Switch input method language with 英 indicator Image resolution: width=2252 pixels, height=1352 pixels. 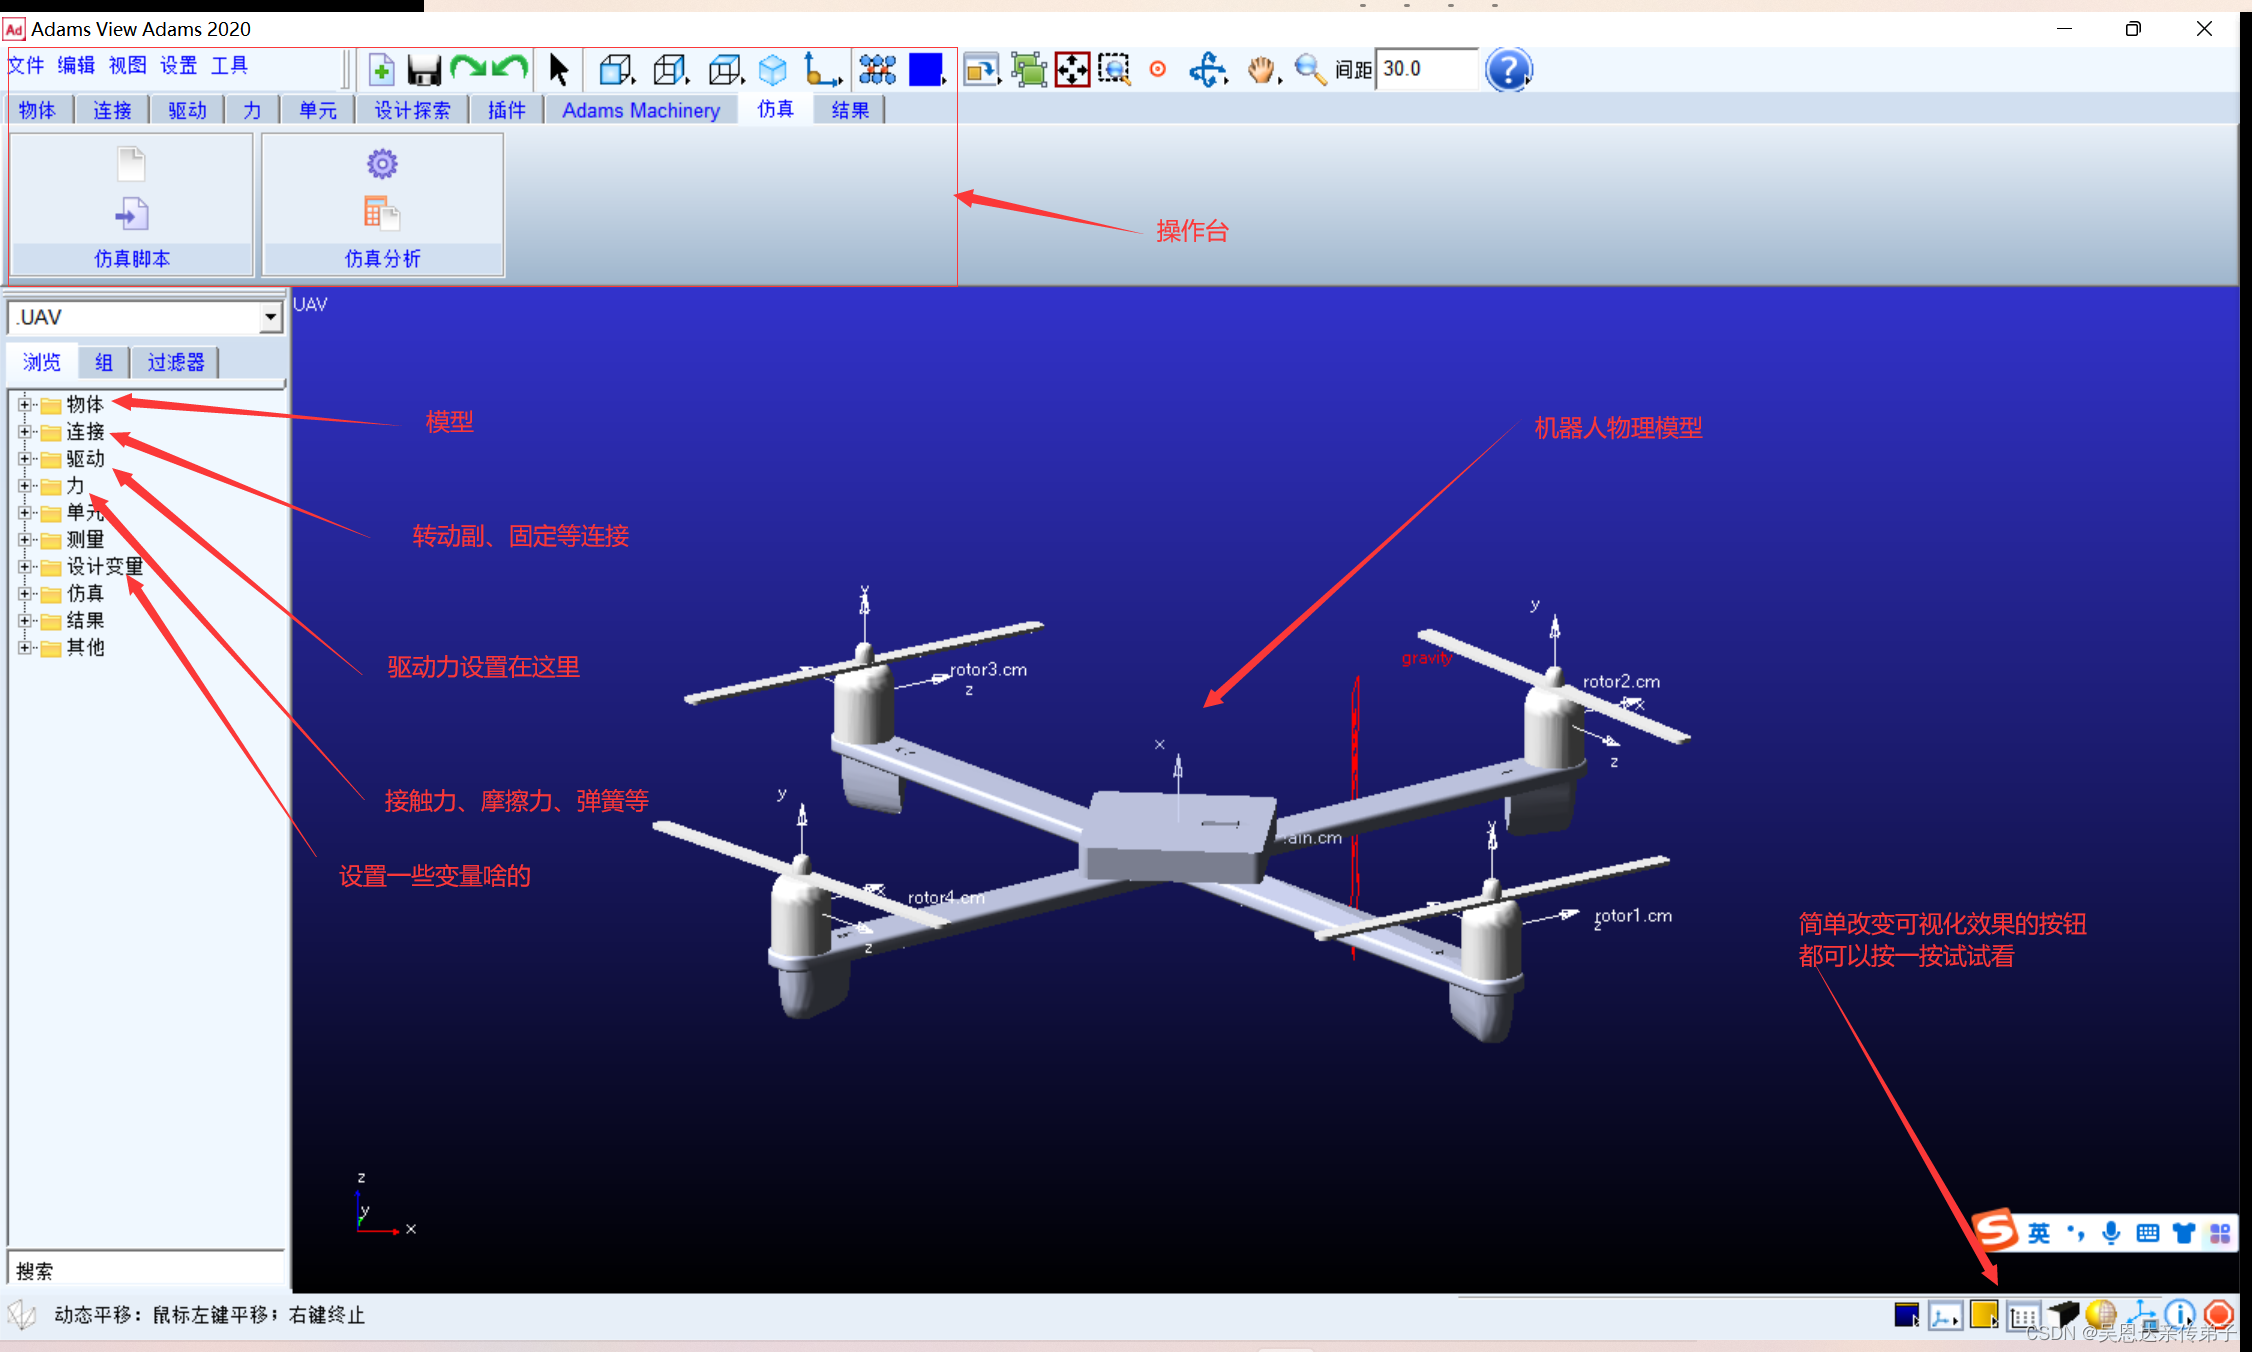(2040, 1233)
